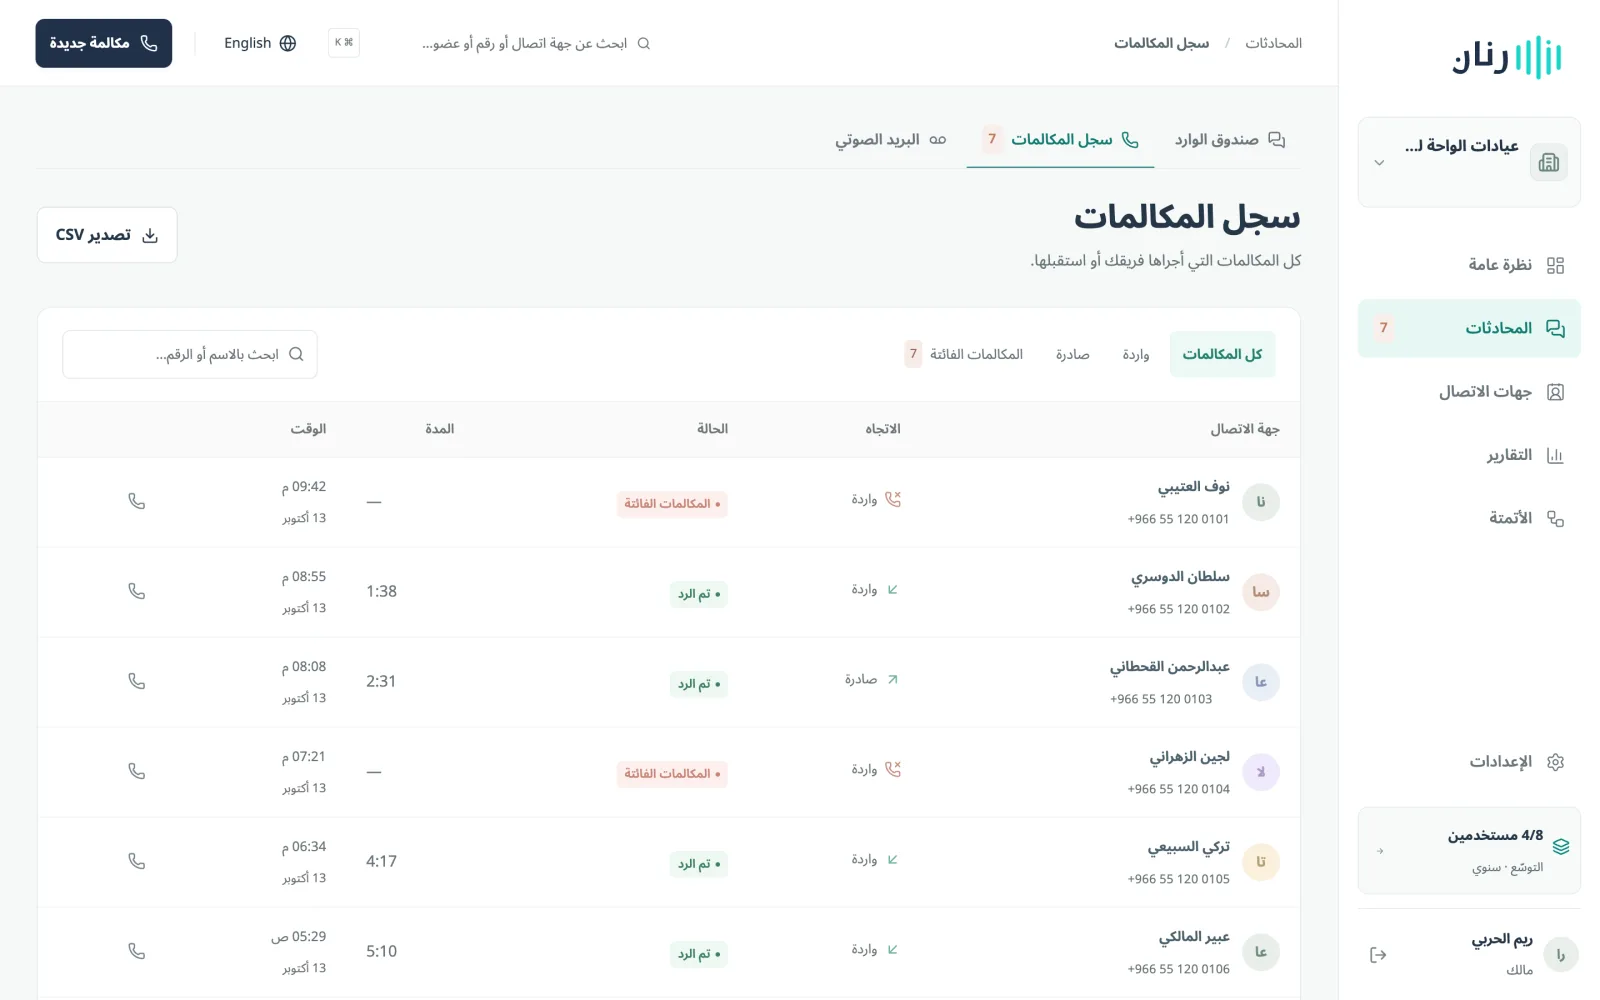Screen dimensions: 1600x1000
Task: Call عبدالرحمن القحطاني using row phone icon
Action: click(x=137, y=681)
